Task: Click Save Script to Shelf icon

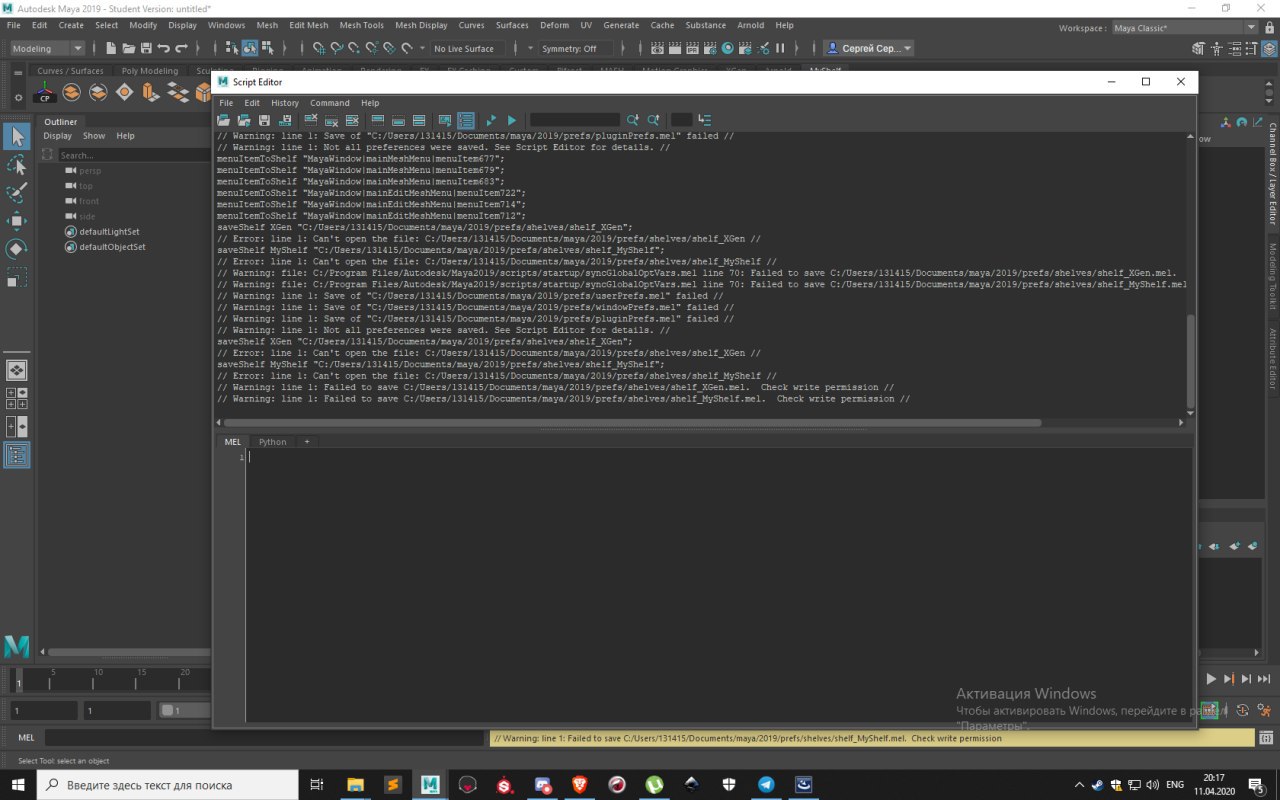Action: click(x=285, y=120)
